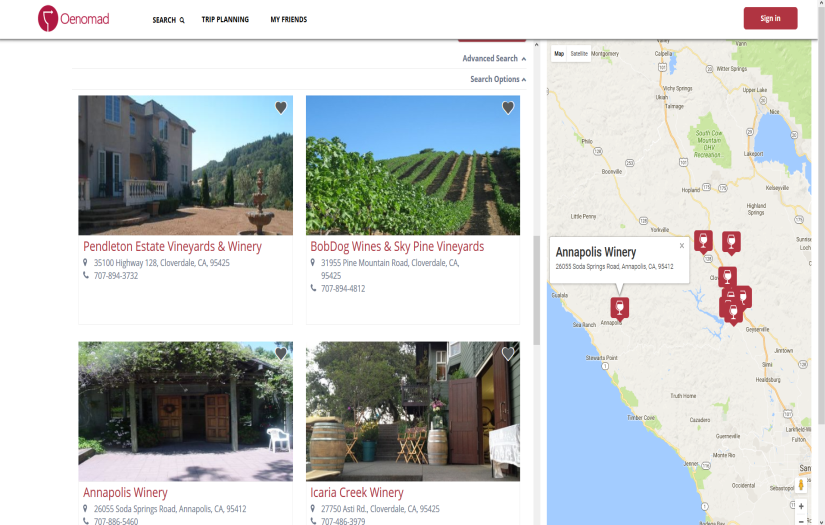Open My Friends menu item
Viewport: 825px width, 525px height.
[x=289, y=20]
